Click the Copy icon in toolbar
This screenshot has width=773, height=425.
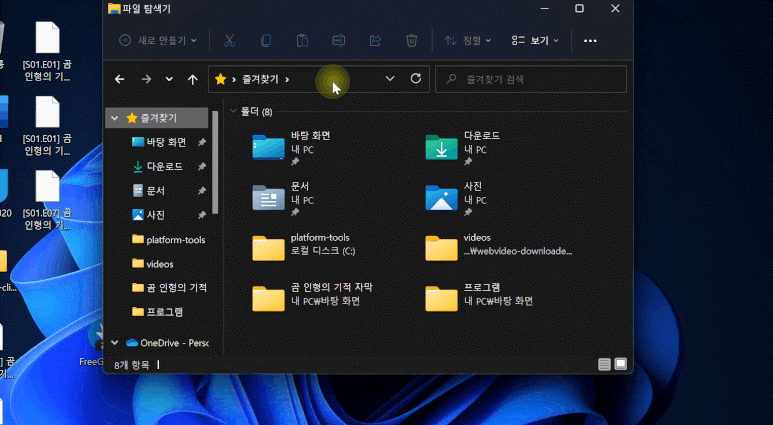pos(266,40)
